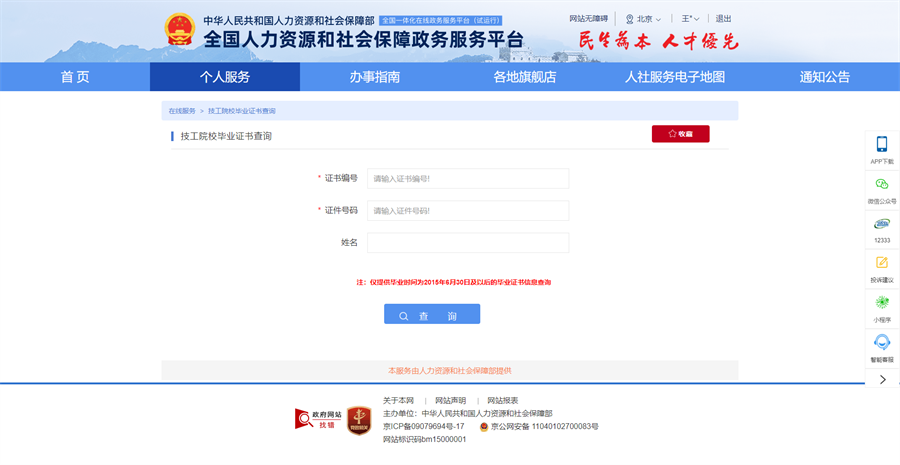Open the 办事指南 navigation tab

[375, 77]
